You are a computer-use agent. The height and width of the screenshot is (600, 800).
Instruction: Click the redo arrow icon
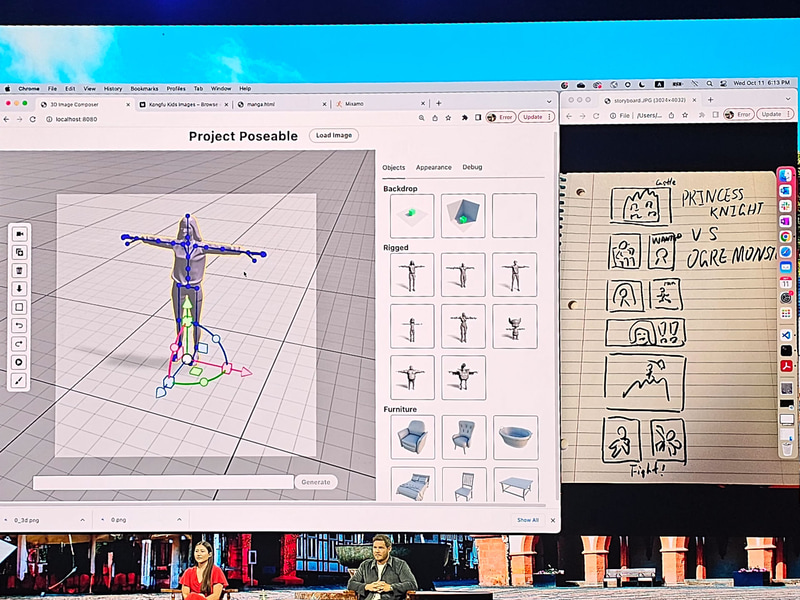(19, 344)
